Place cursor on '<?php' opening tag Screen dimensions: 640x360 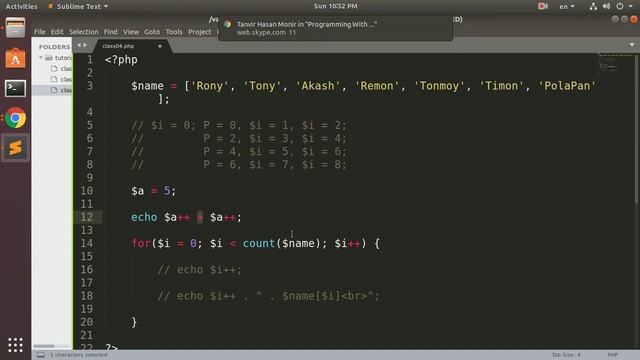coord(121,60)
